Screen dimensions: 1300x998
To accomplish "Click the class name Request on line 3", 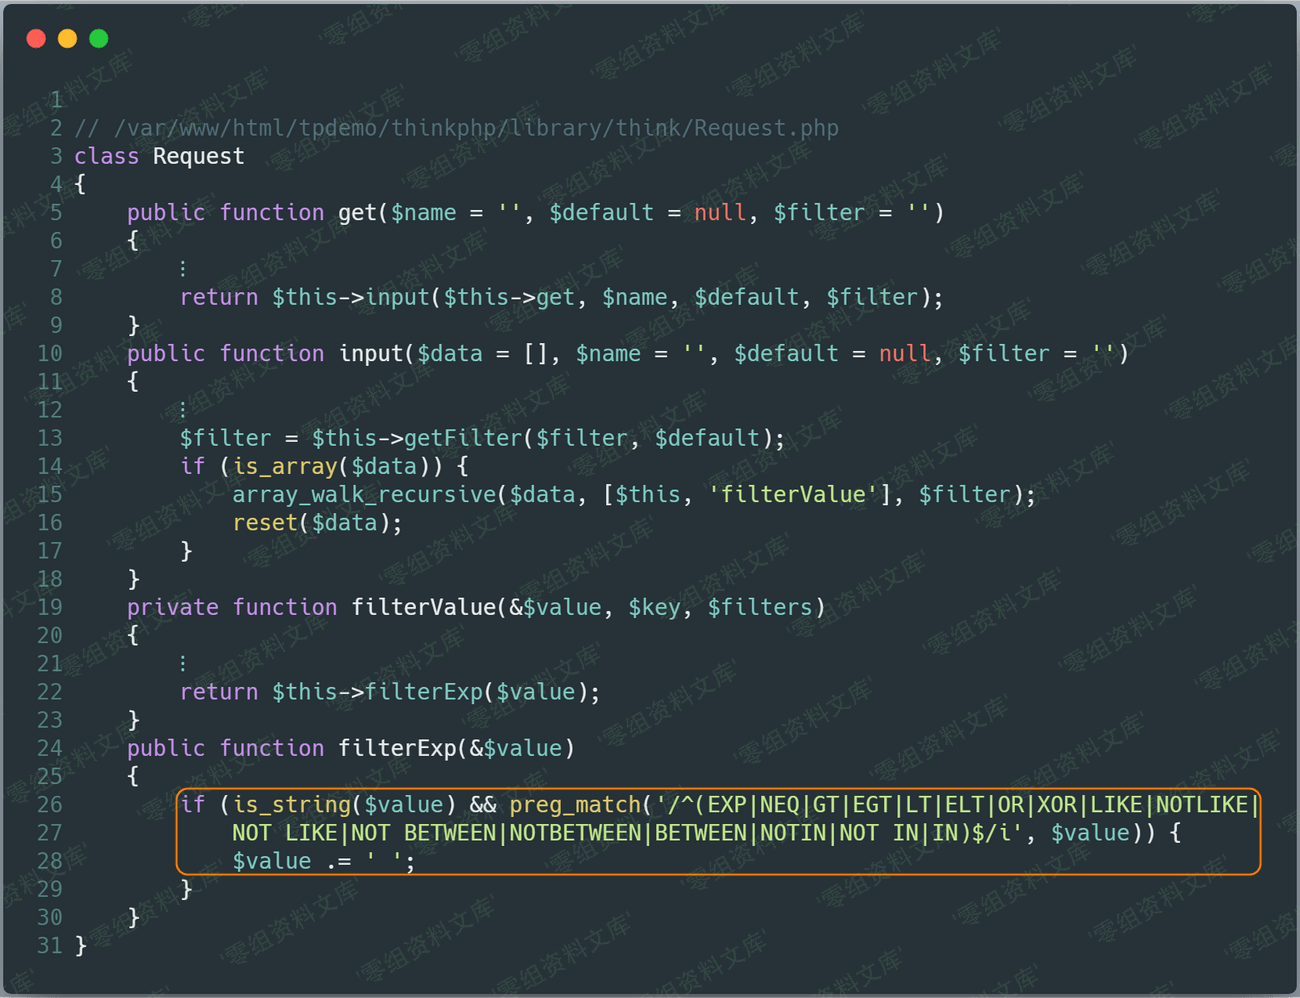I will tap(198, 156).
